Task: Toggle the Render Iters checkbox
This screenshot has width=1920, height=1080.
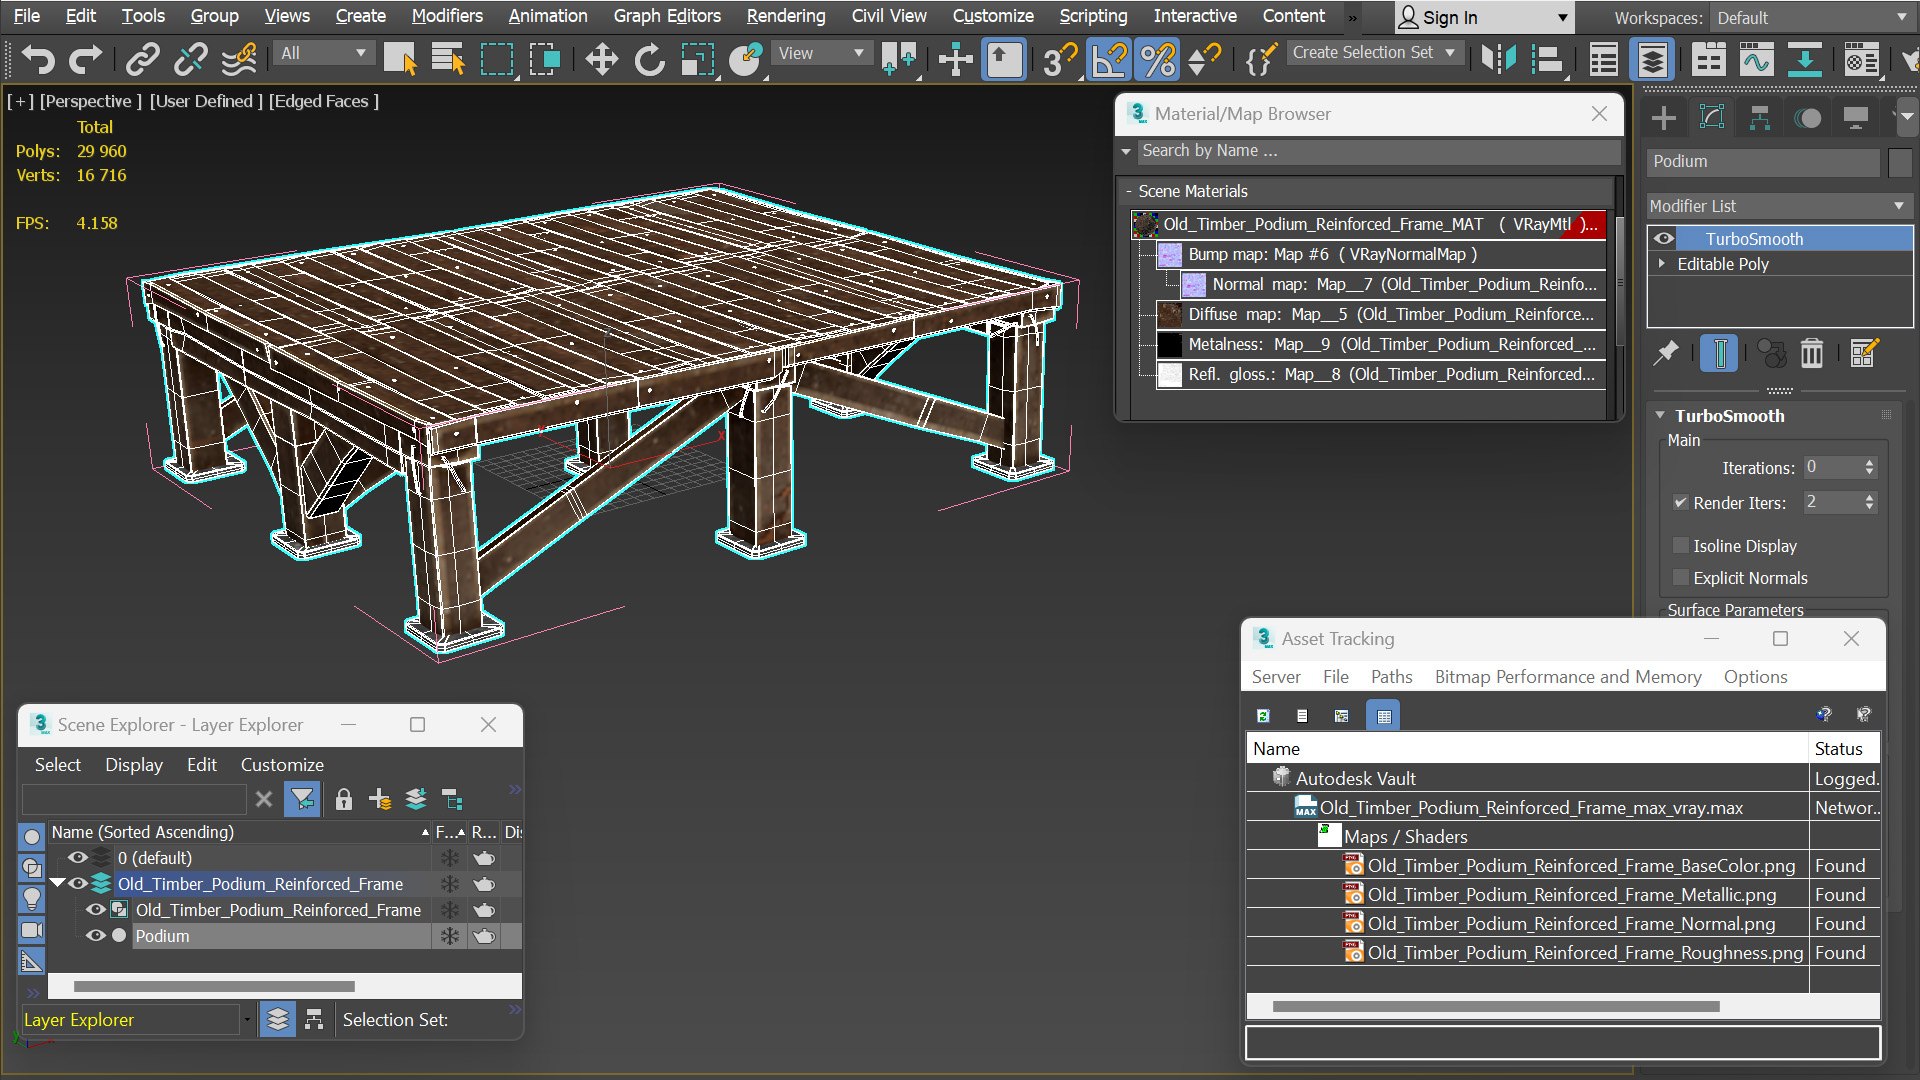Action: (x=1681, y=503)
